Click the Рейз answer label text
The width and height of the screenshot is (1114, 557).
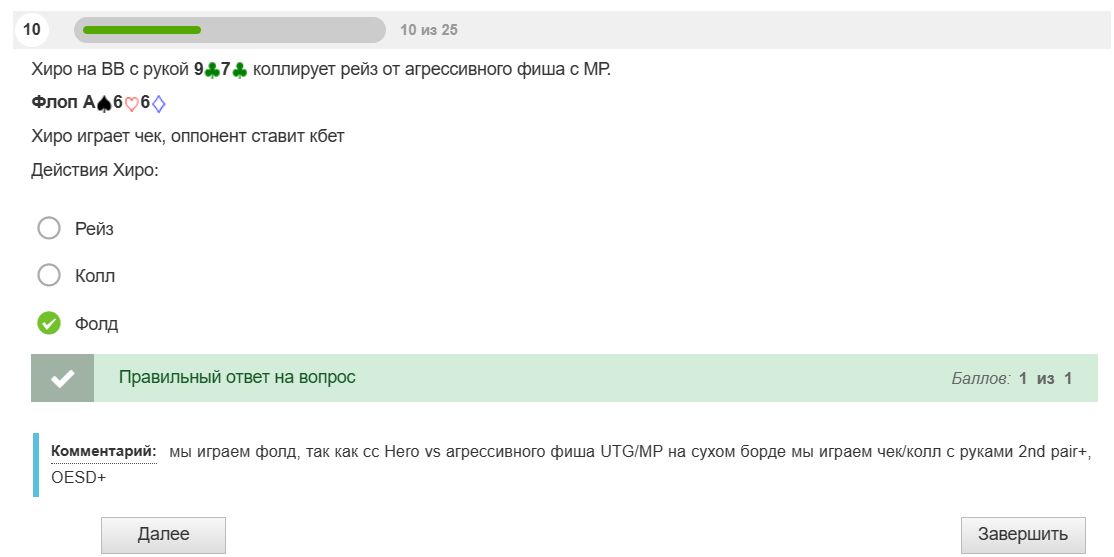[x=94, y=229]
